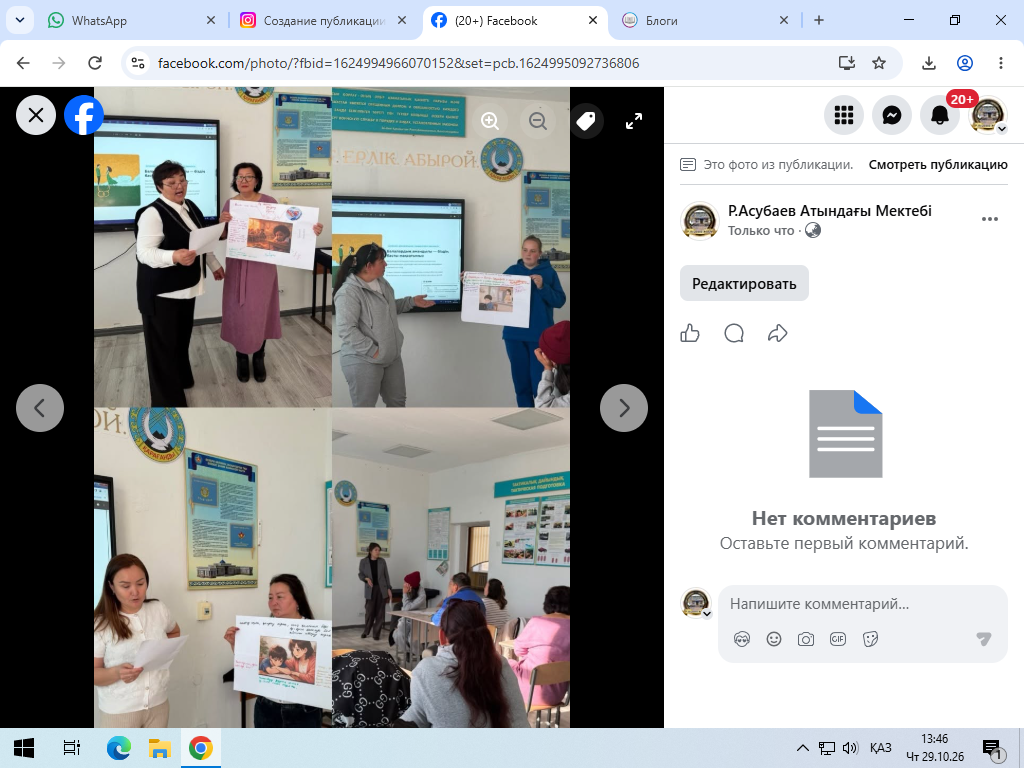Open post options three-dots menu

click(x=989, y=219)
